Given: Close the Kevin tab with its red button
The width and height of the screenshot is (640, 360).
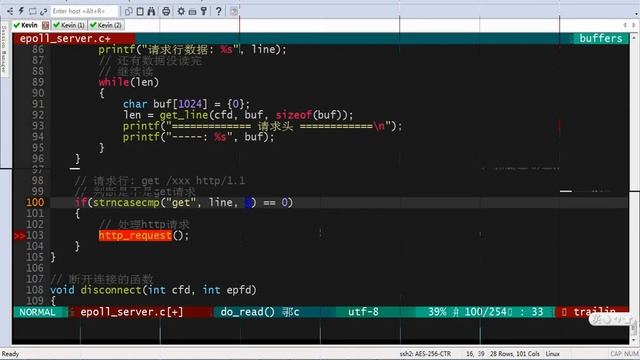Looking at the screenshot, I should [x=45, y=25].
